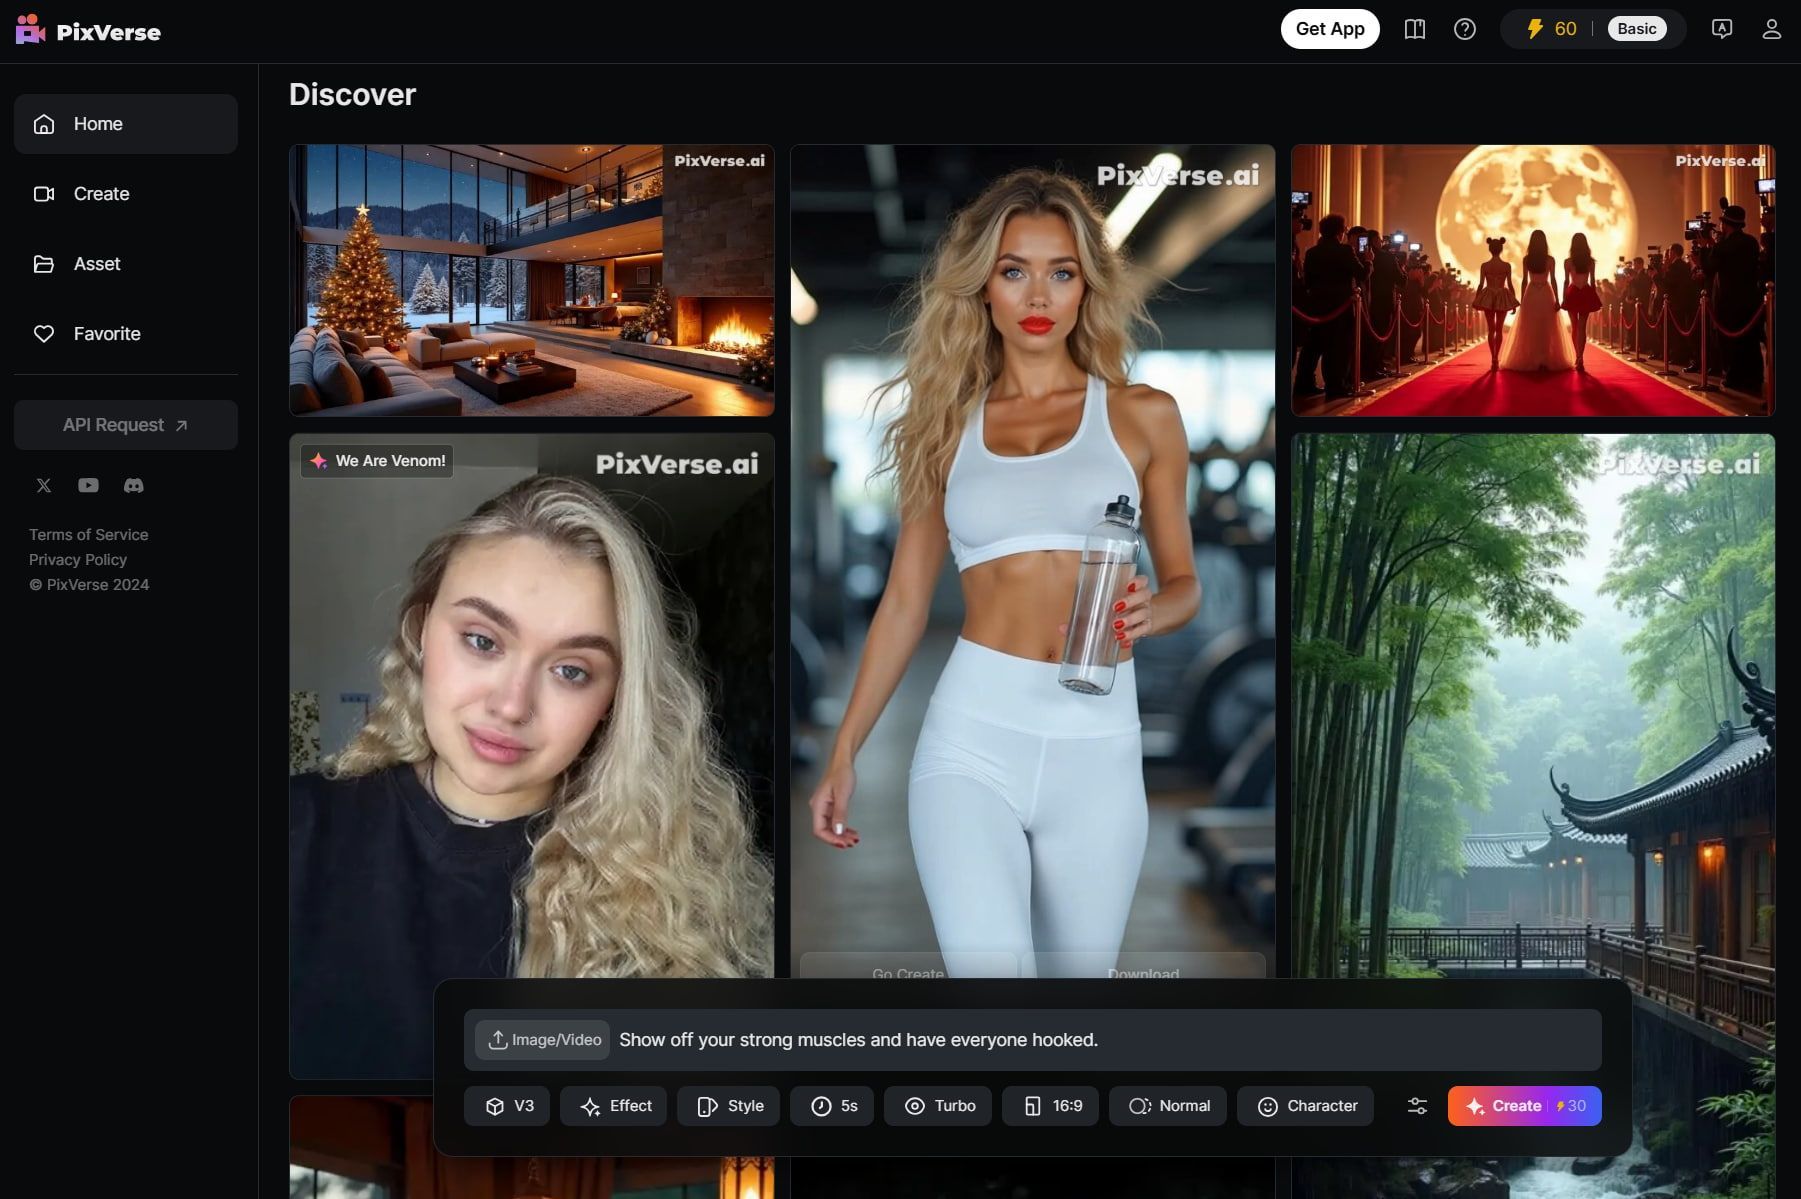
Task: Open the 5s duration selector
Action: pyautogui.click(x=831, y=1106)
